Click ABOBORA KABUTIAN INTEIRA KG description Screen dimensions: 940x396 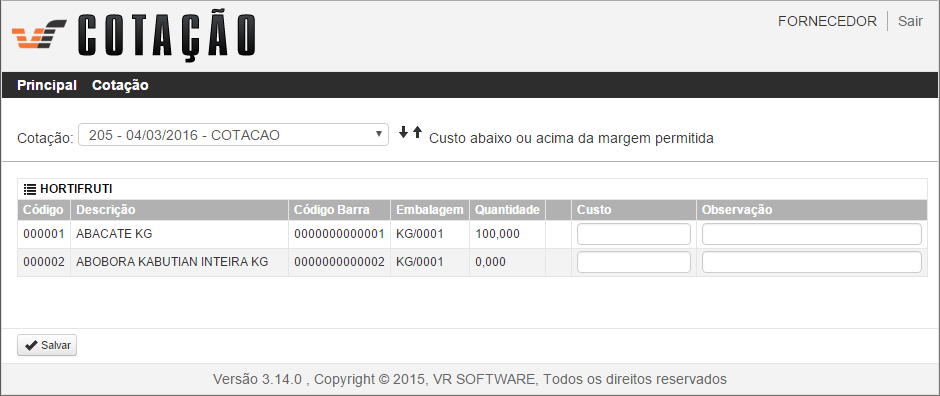coord(172,262)
